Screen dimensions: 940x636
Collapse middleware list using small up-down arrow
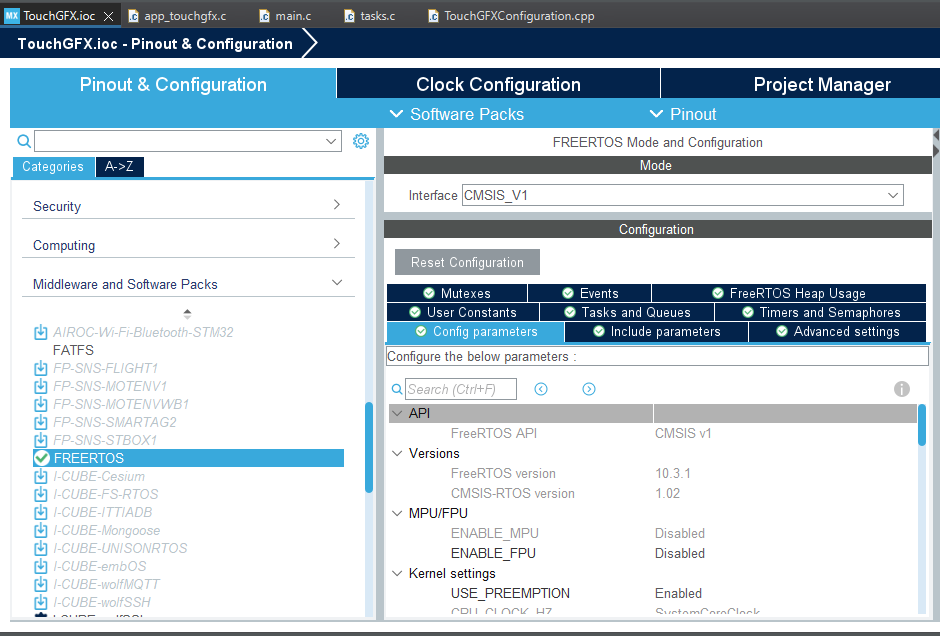point(187,313)
